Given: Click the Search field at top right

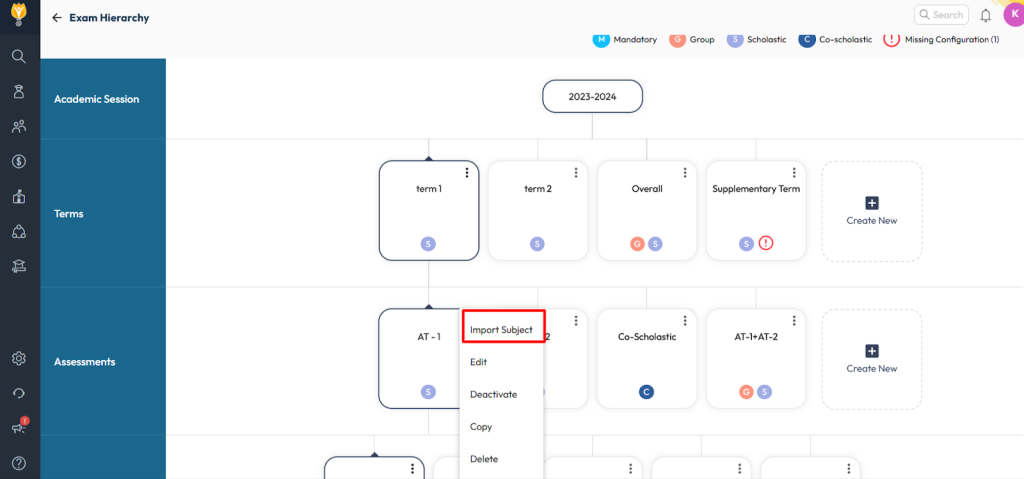Looking at the screenshot, I should click(941, 15).
